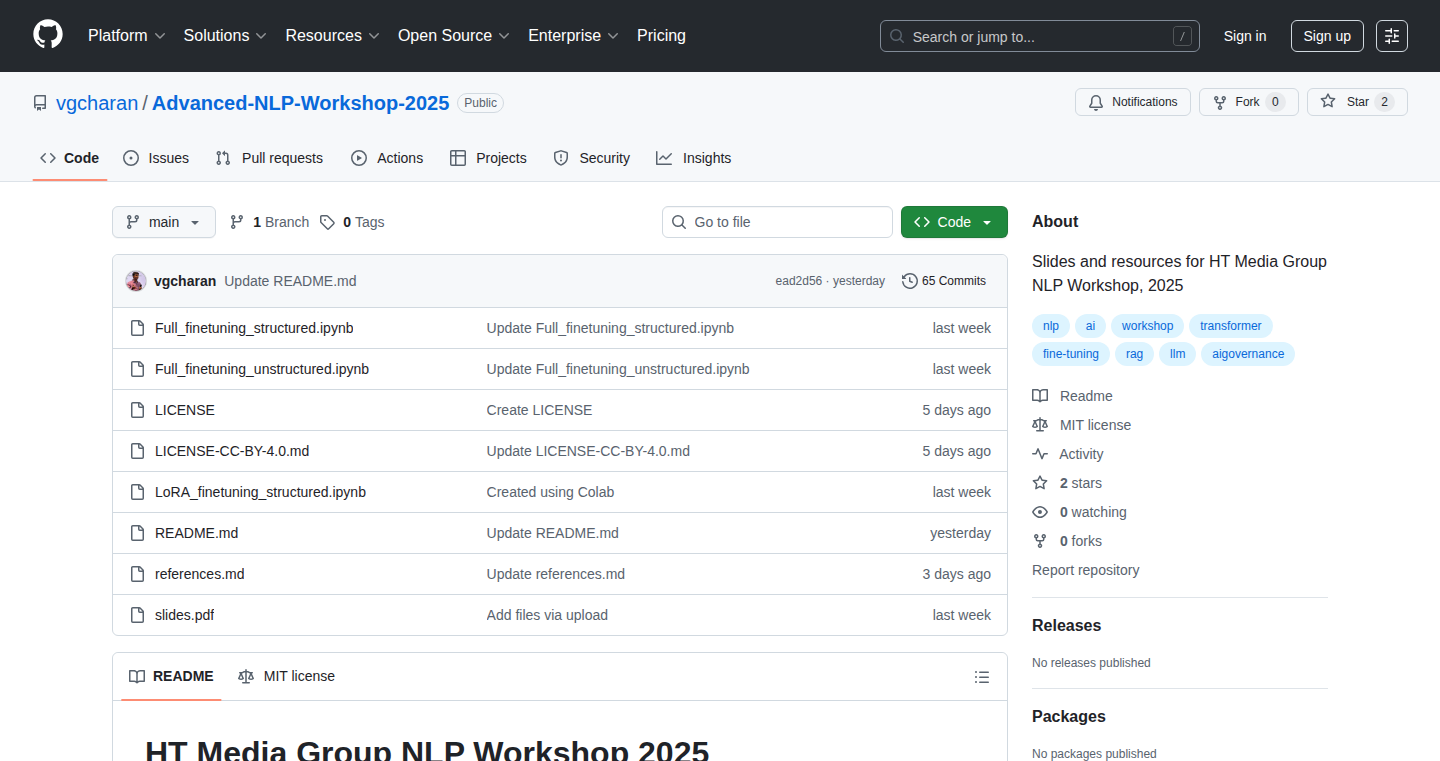Click the vgcharan avatar in commit row
The height and width of the screenshot is (761, 1440).
(x=136, y=281)
